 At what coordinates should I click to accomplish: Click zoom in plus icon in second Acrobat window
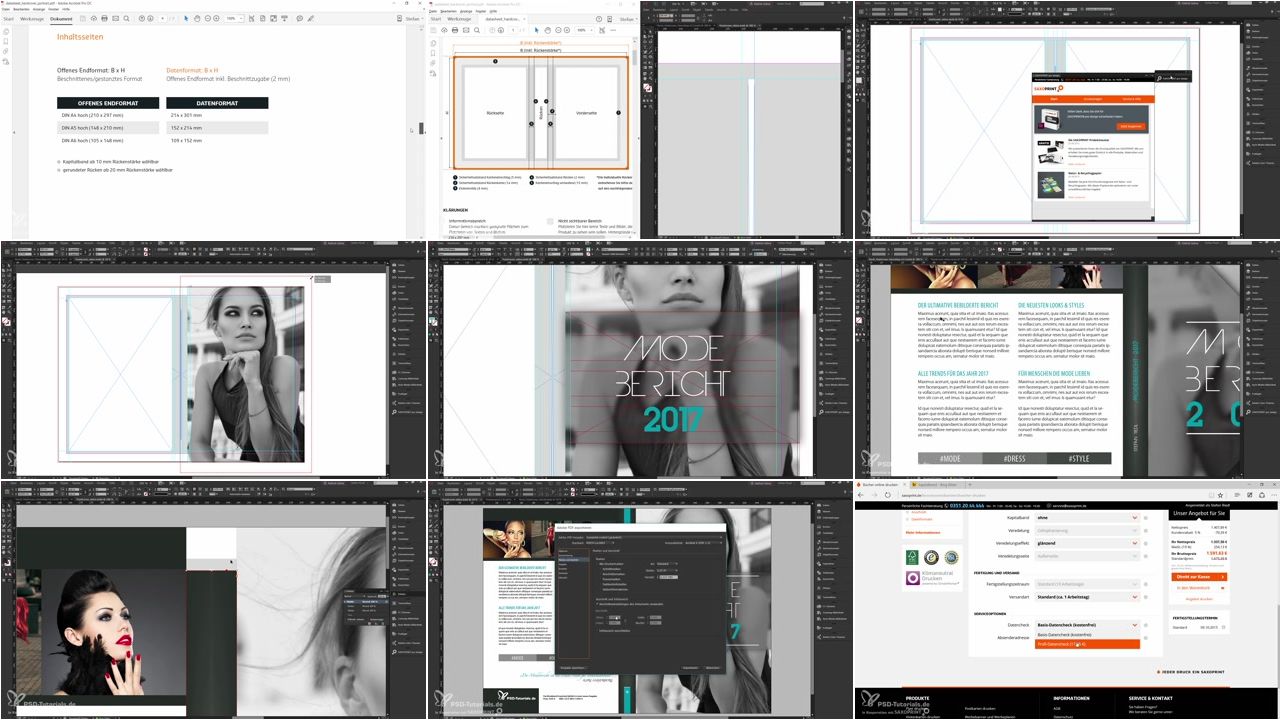click(567, 30)
